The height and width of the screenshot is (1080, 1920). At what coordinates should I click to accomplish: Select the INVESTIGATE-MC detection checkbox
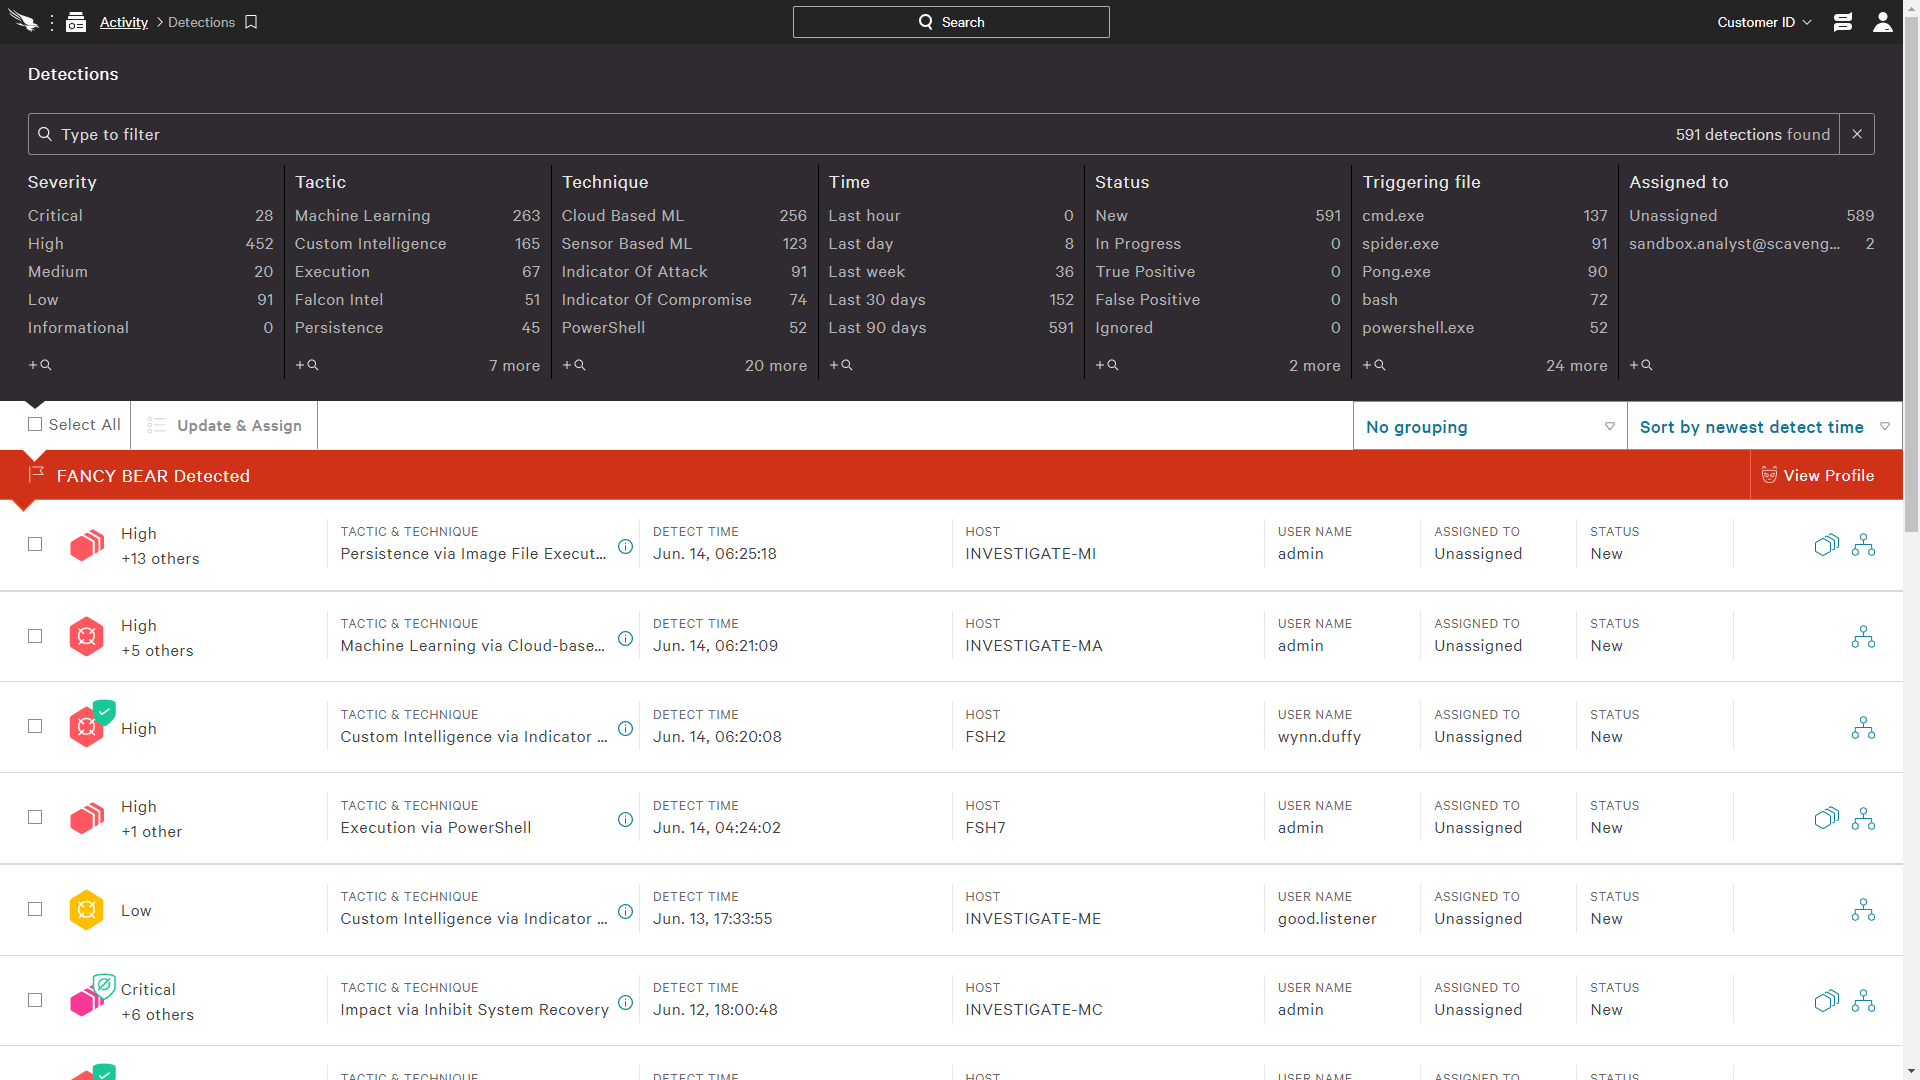[35, 1000]
